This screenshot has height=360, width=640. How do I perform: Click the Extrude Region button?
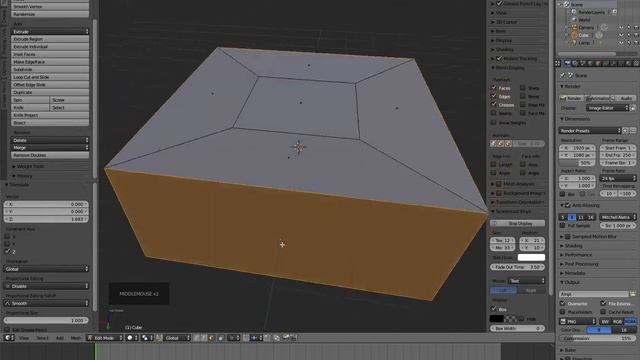(50, 39)
